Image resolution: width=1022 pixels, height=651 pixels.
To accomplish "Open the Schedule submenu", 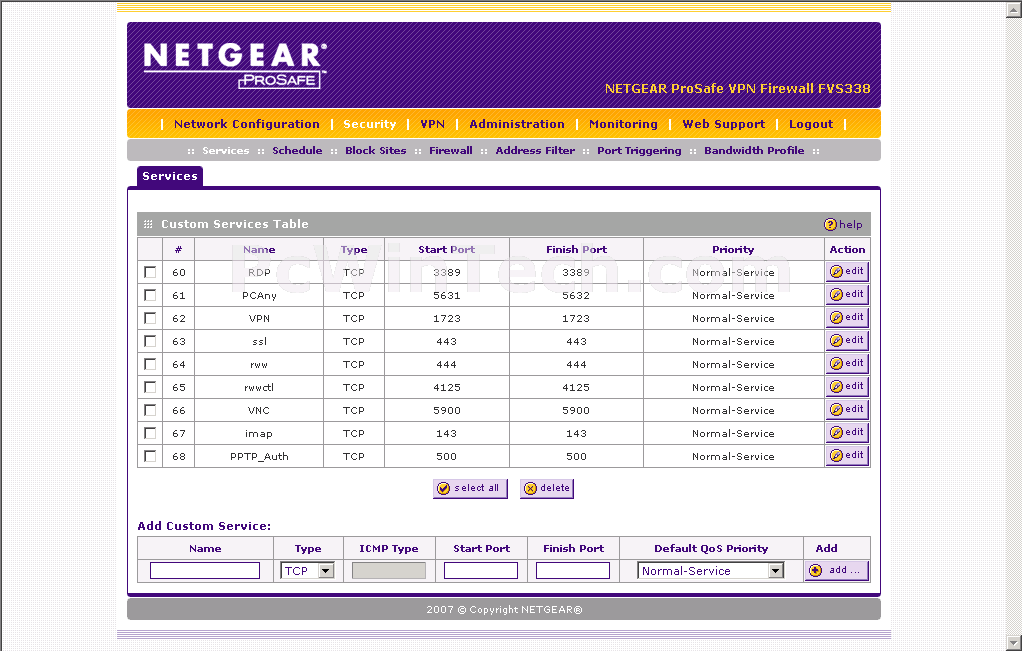I will tap(297, 151).
